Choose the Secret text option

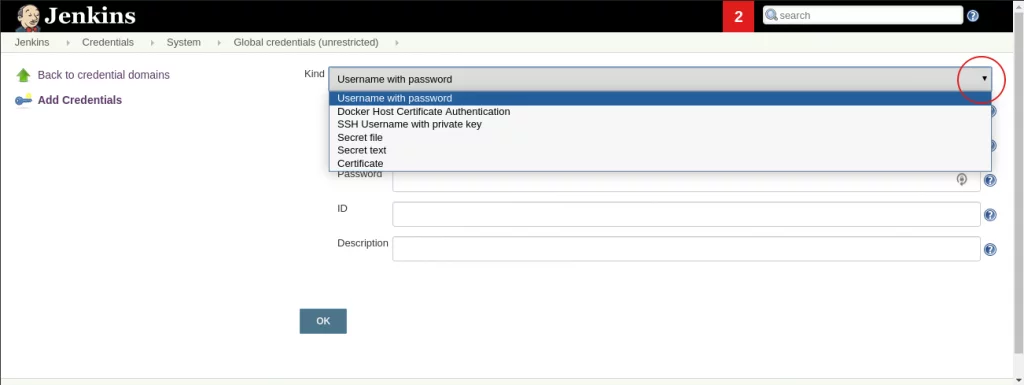click(x=660, y=150)
